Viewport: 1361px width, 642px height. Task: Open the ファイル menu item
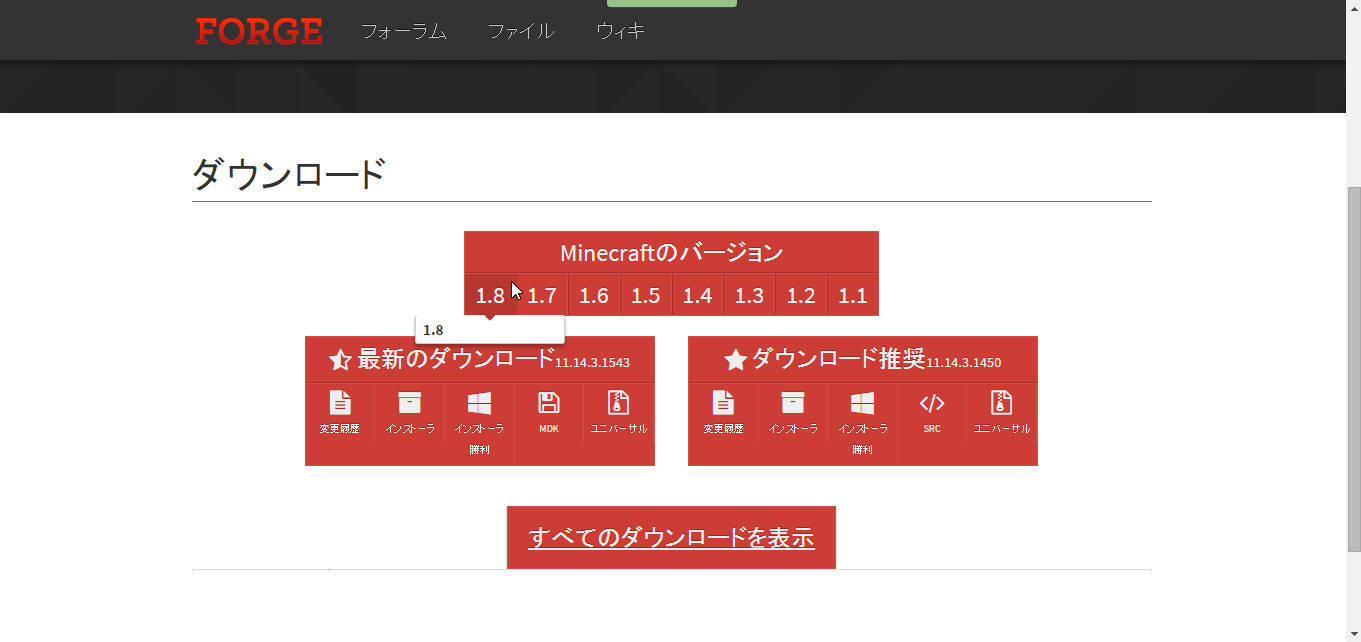pos(521,31)
